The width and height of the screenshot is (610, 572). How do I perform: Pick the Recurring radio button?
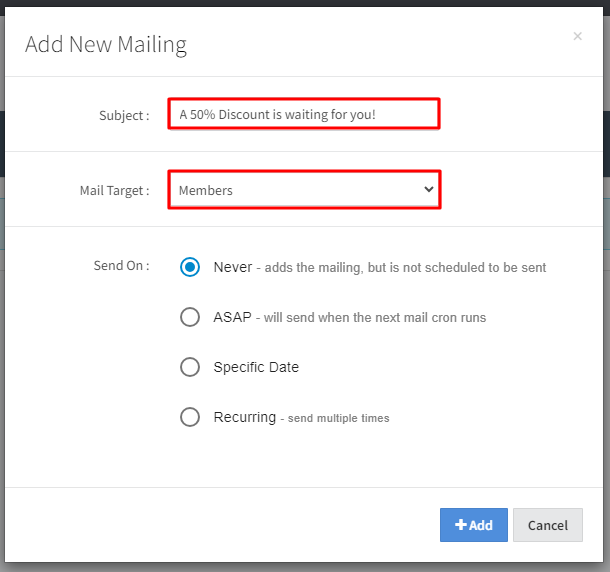[190, 417]
